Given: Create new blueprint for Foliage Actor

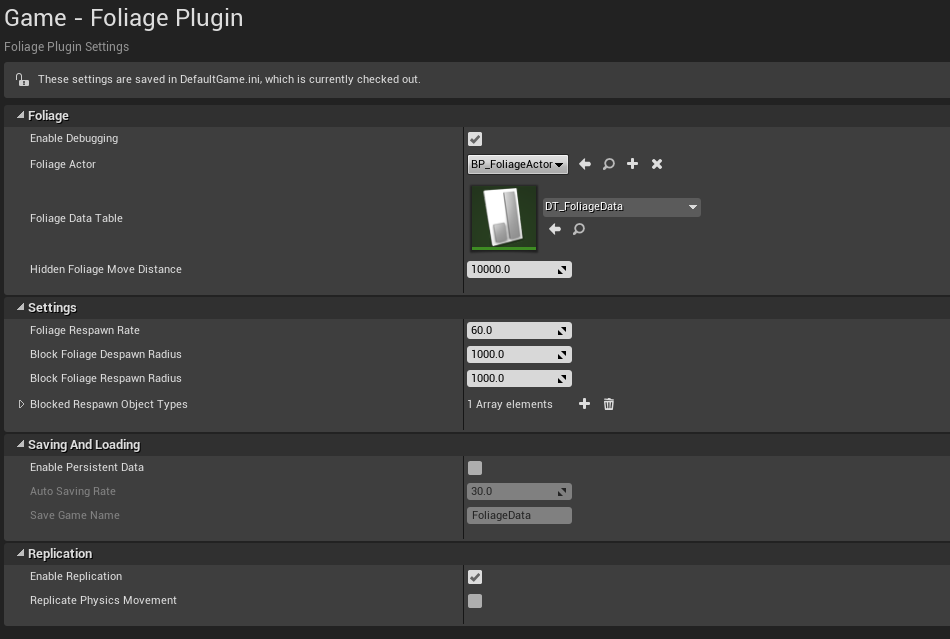Looking at the screenshot, I should [x=633, y=164].
